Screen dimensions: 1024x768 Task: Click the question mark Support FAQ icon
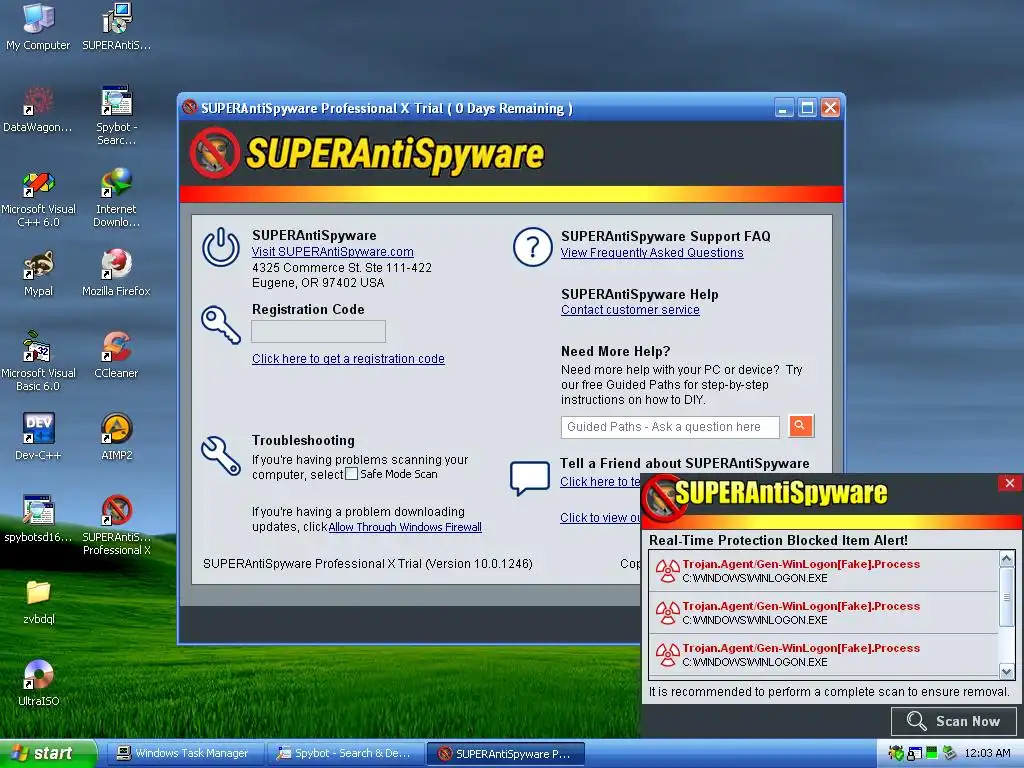point(533,247)
